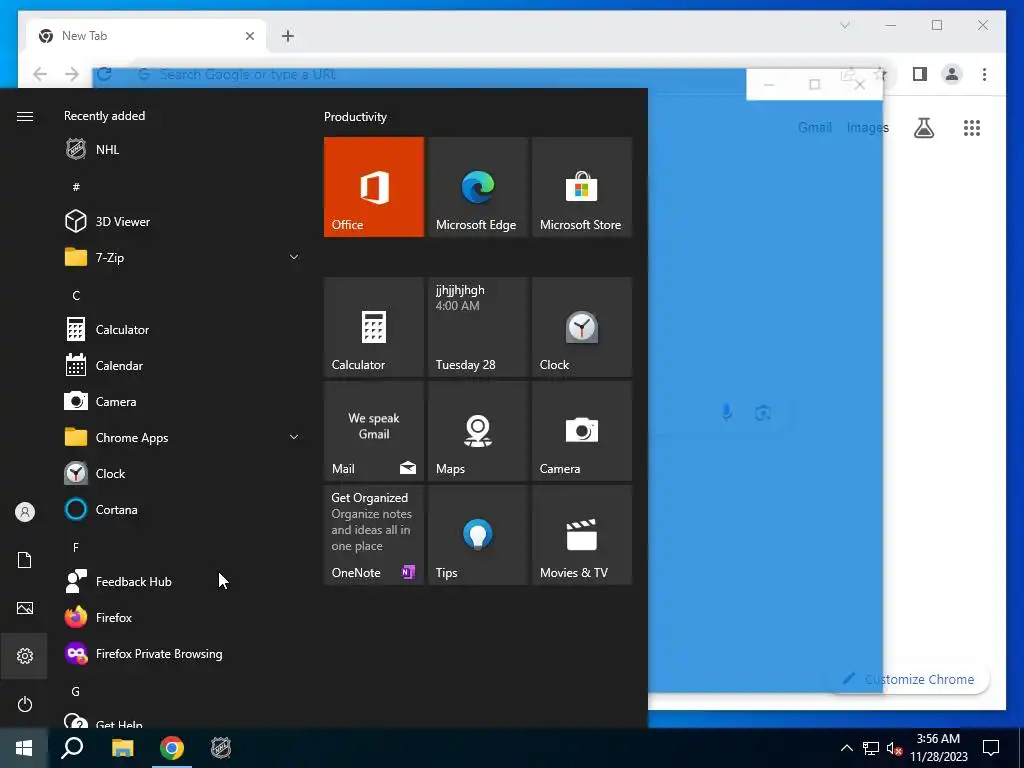Open the notification center icon

991,748
